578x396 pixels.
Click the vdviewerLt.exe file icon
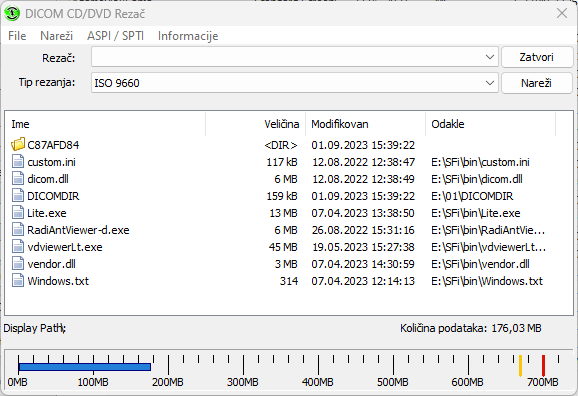point(18,246)
